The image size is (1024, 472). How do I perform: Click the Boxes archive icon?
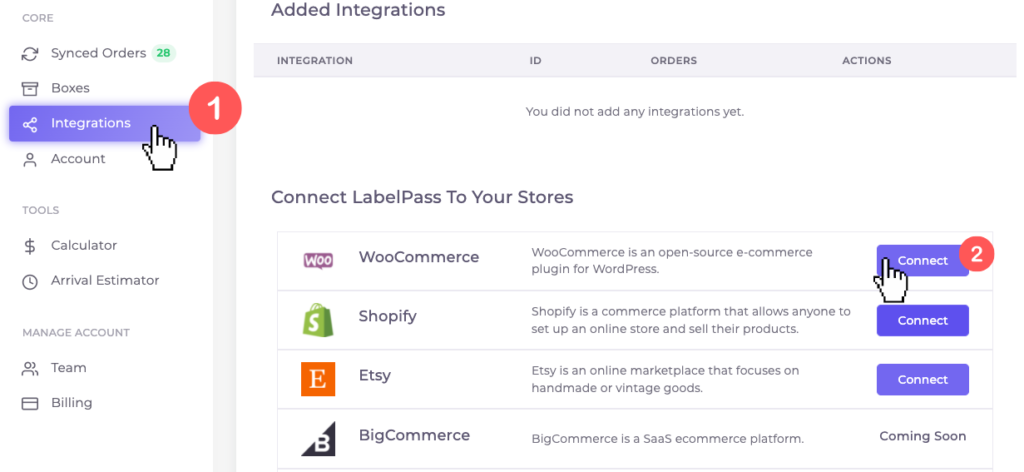point(30,88)
